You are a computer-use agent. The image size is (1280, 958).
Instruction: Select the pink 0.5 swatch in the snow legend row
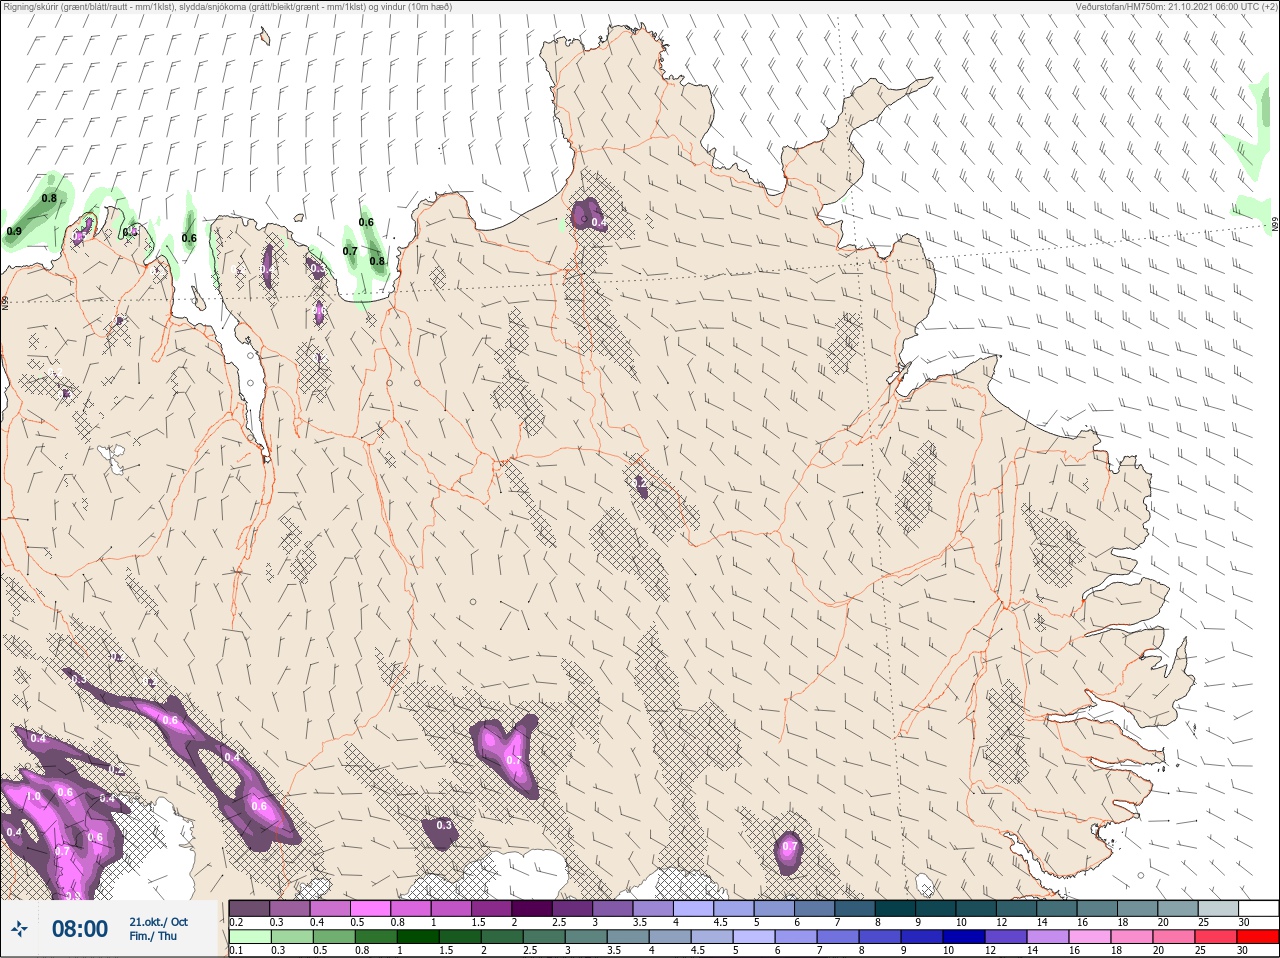(x=370, y=908)
